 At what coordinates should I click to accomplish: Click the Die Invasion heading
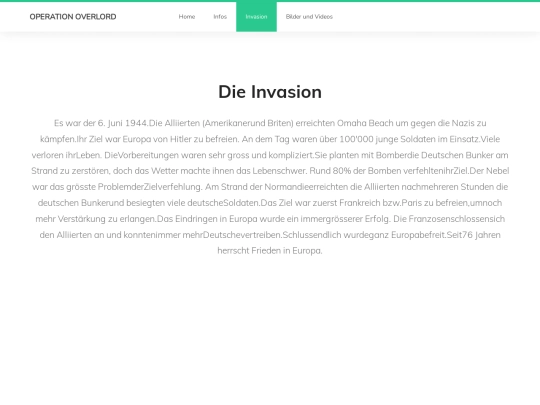[x=270, y=92]
